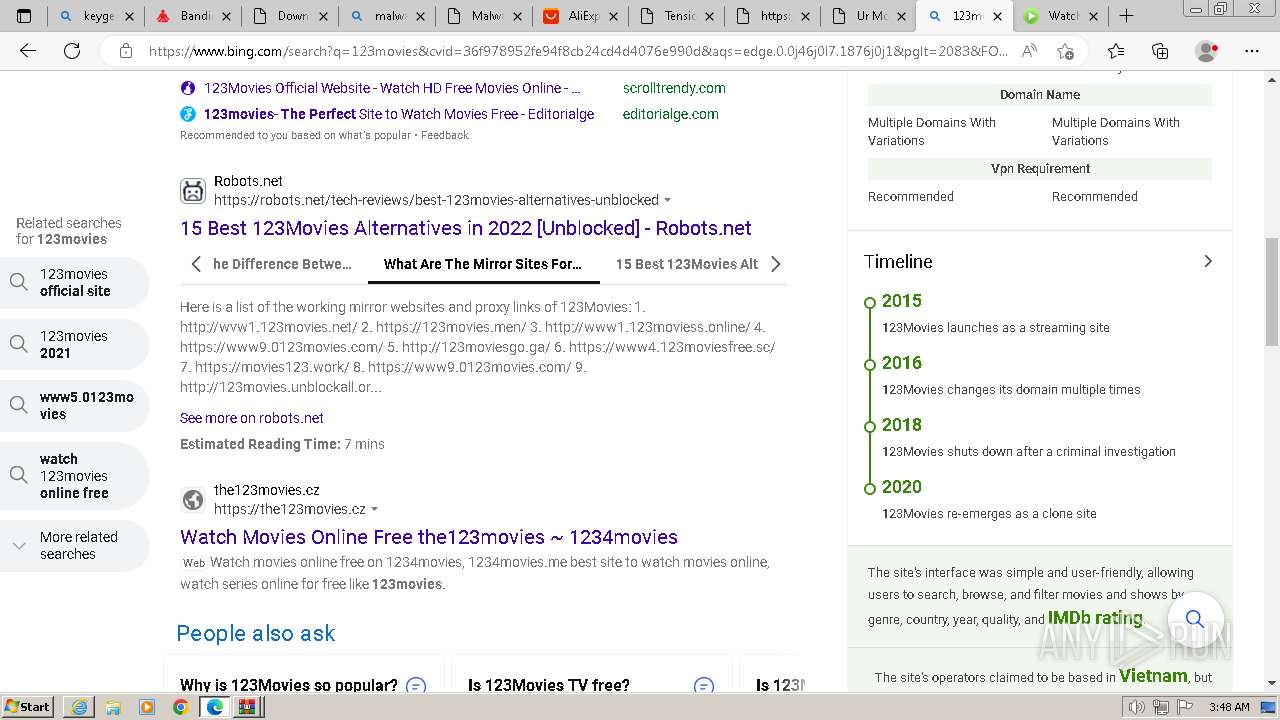Viewport: 1280px width, 720px height.
Task: Open the Edge profile menu
Action: [1207, 51]
